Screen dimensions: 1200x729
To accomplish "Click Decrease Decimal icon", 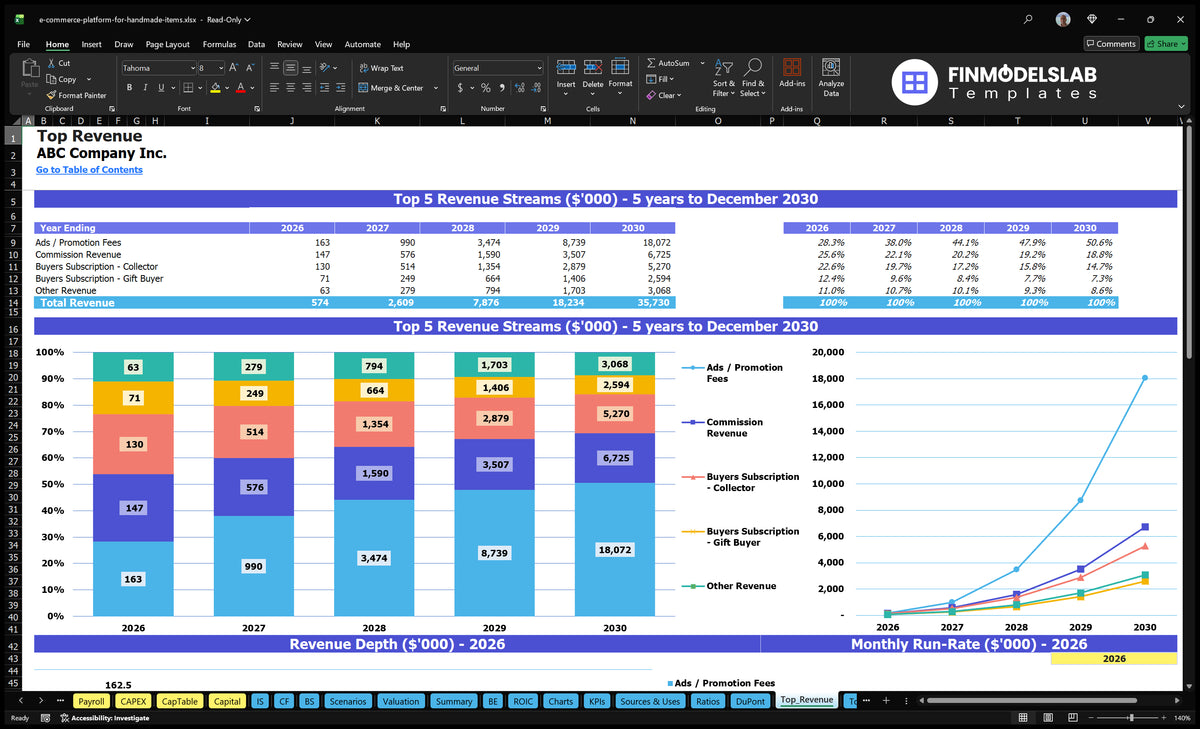I will pos(536,88).
